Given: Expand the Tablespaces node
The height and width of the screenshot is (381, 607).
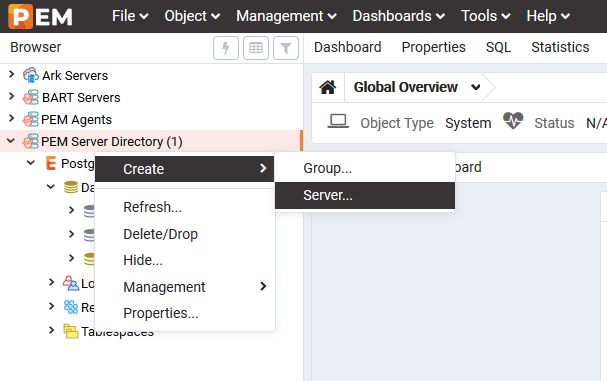Looking at the screenshot, I should 51,330.
